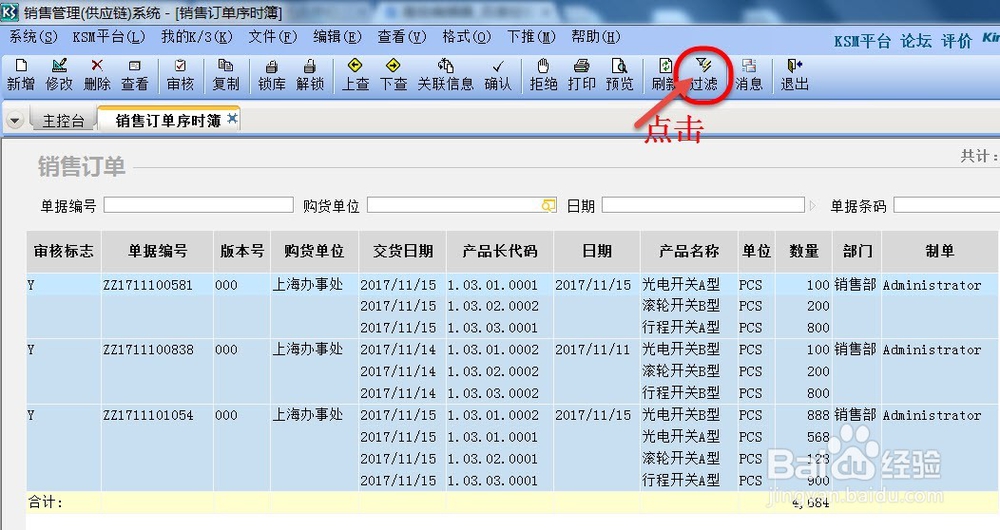Click the 购货单位 input field
The image size is (1000, 530).
tap(462, 205)
